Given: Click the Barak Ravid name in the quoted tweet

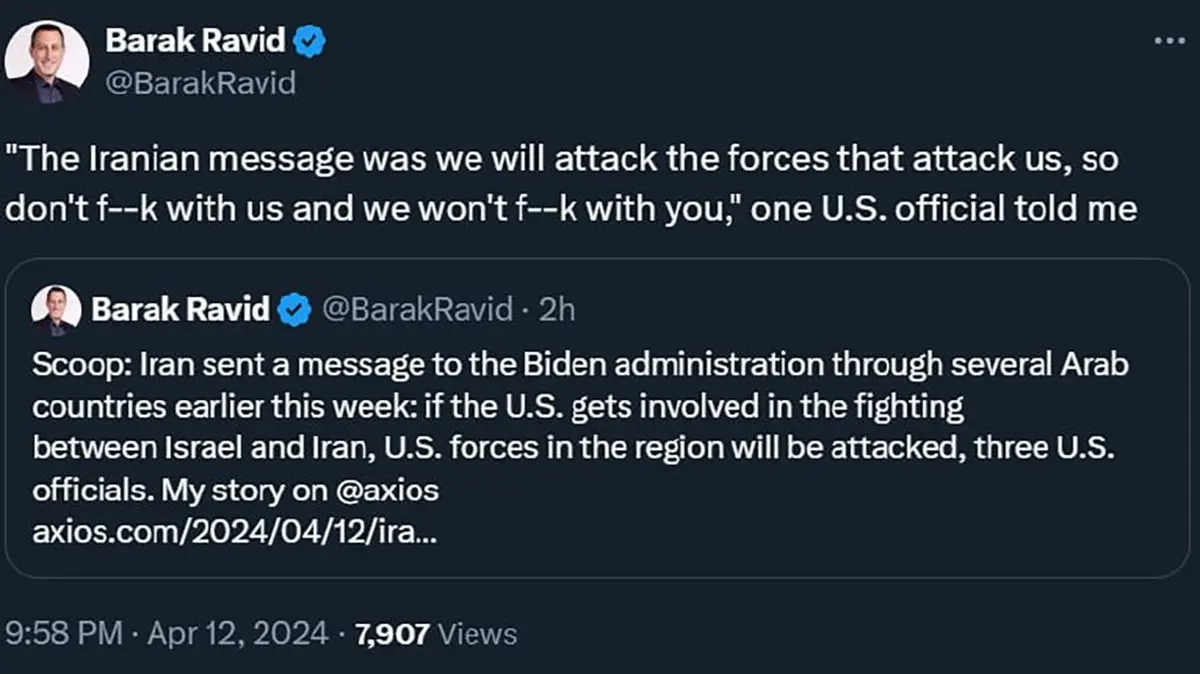Looking at the screenshot, I should pyautogui.click(x=180, y=310).
